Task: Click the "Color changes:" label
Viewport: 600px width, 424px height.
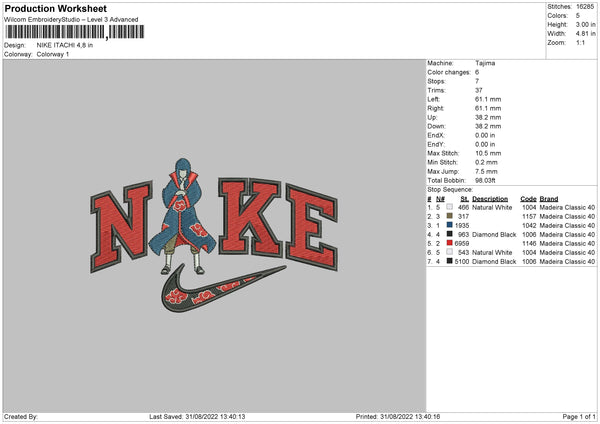Action: [x=449, y=72]
